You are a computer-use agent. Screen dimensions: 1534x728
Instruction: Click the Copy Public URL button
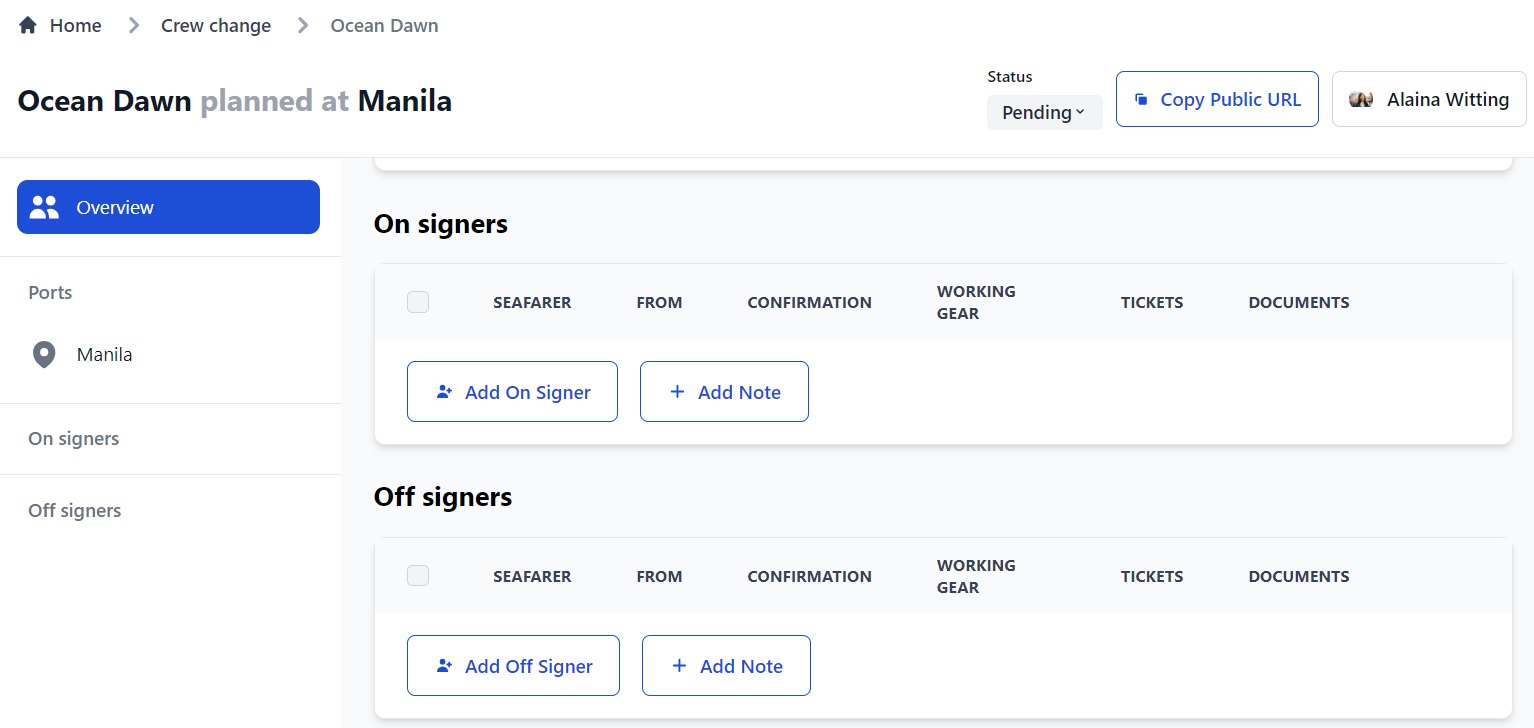1217,99
